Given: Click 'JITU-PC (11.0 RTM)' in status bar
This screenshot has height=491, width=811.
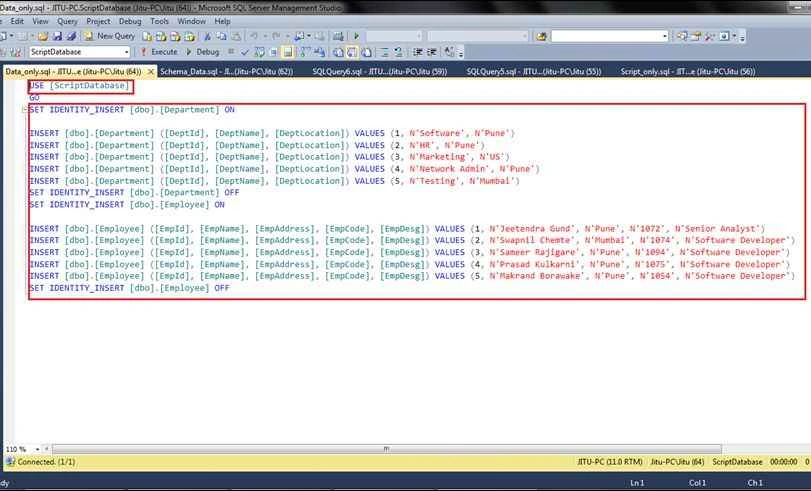Looking at the screenshot, I should click(610, 462).
